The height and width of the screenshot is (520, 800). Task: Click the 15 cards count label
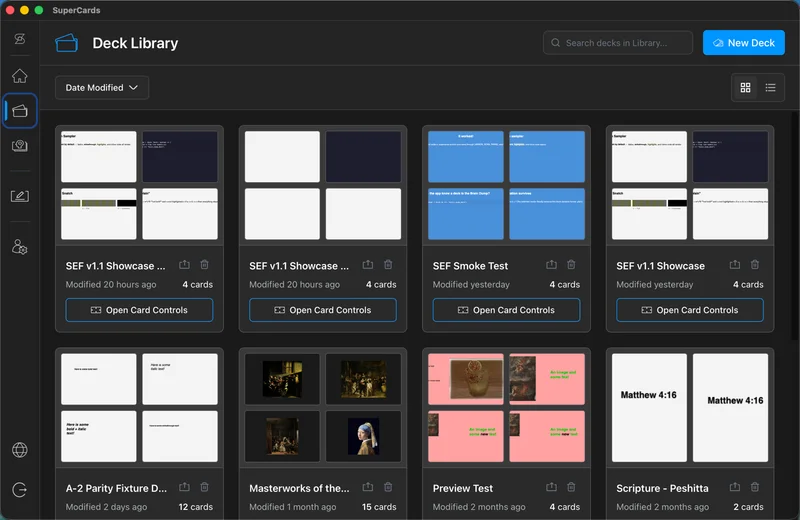379,507
